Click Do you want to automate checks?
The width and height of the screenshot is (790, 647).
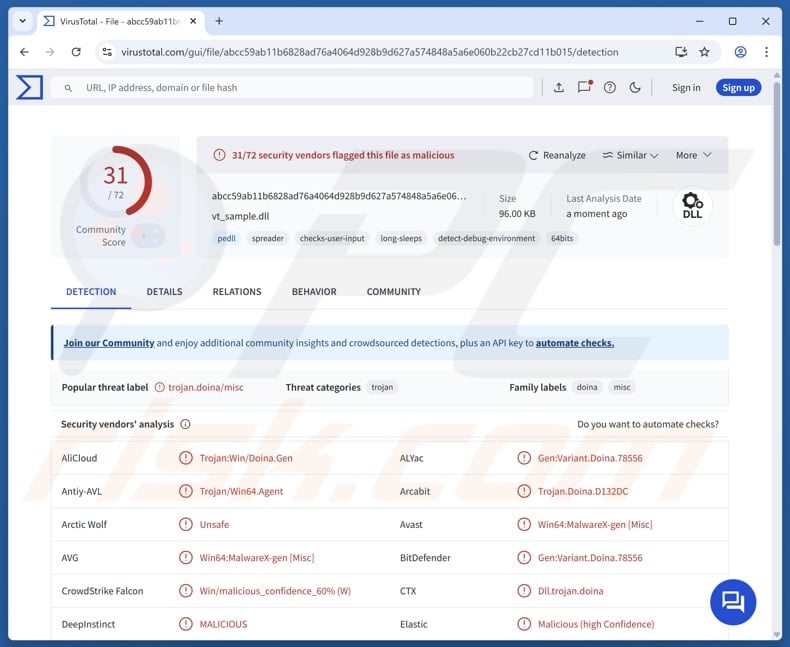648,424
